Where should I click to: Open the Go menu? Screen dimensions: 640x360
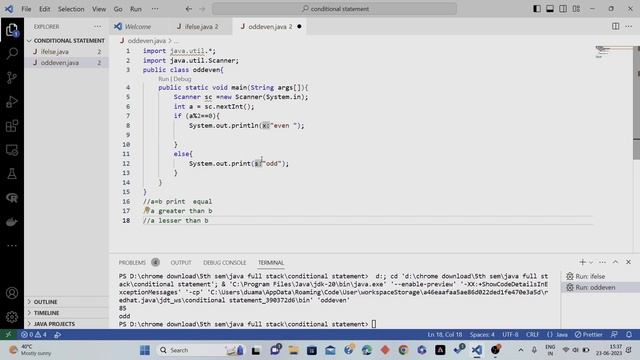[118, 9]
